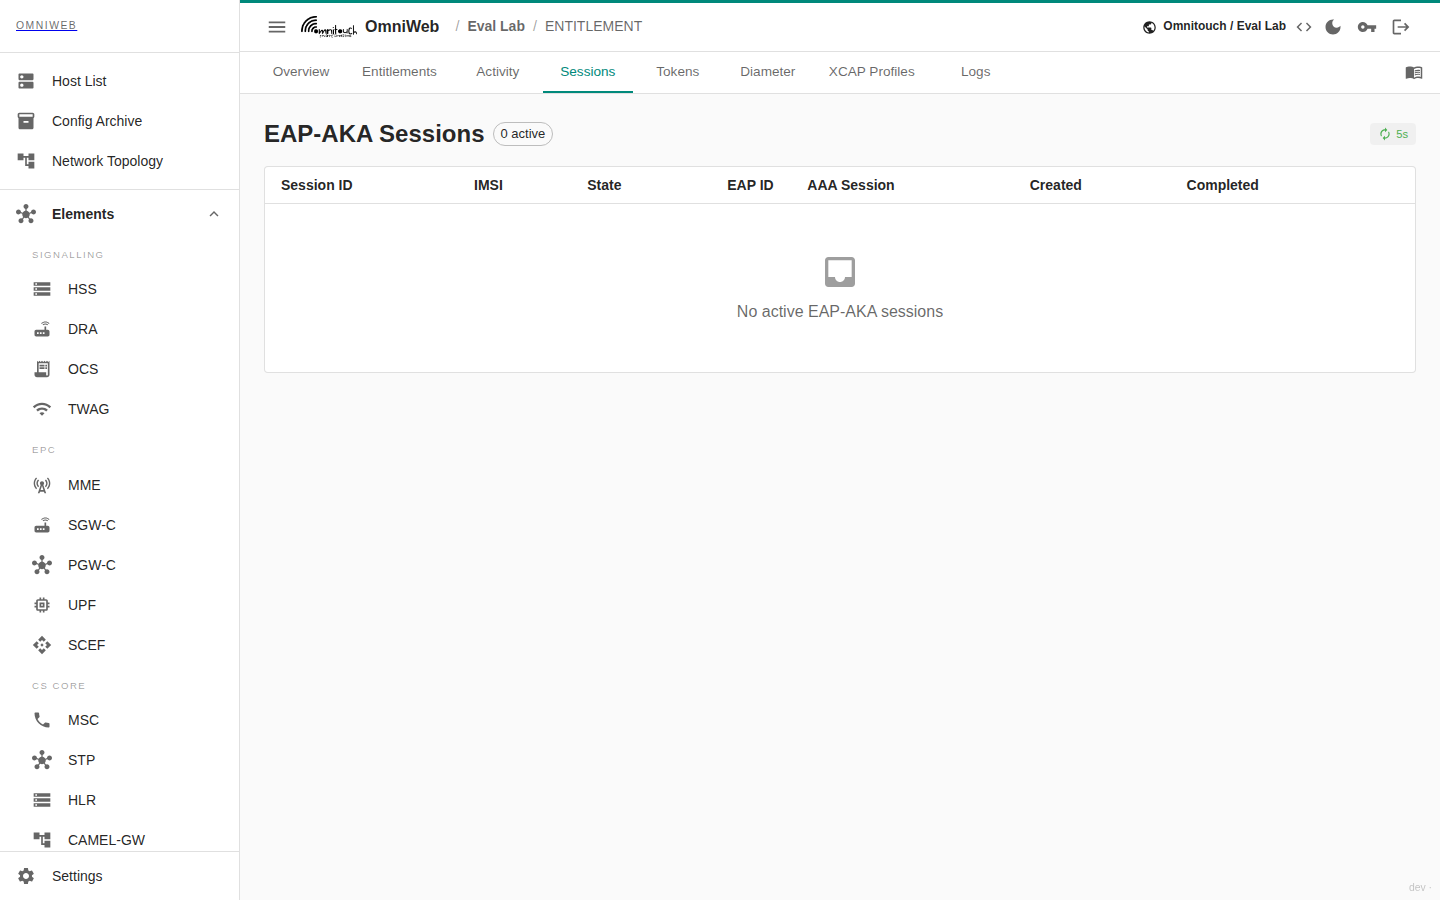Open the code brackets icon
This screenshot has width=1440, height=900.
tap(1304, 27)
